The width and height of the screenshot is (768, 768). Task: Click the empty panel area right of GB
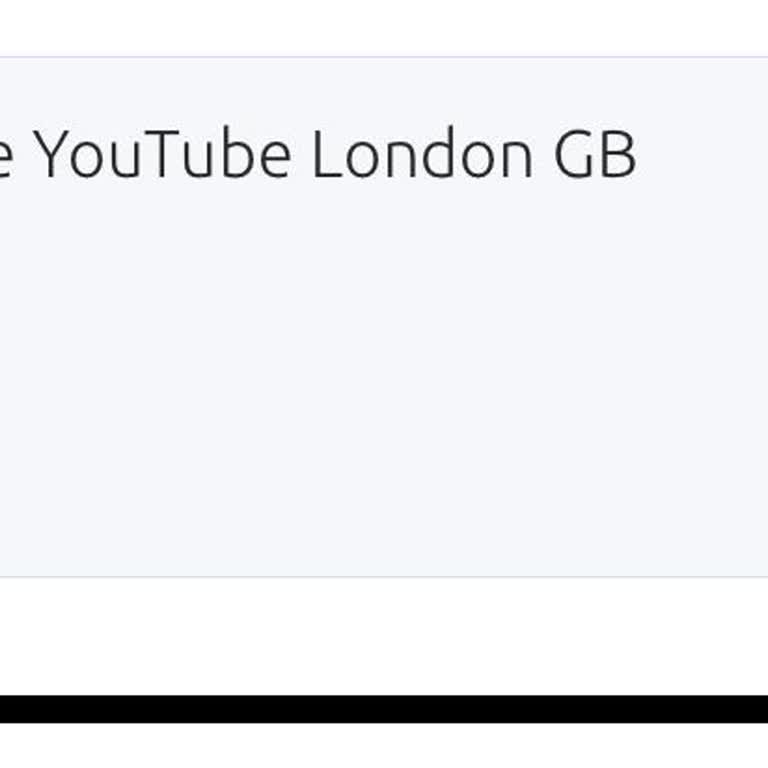700,156
